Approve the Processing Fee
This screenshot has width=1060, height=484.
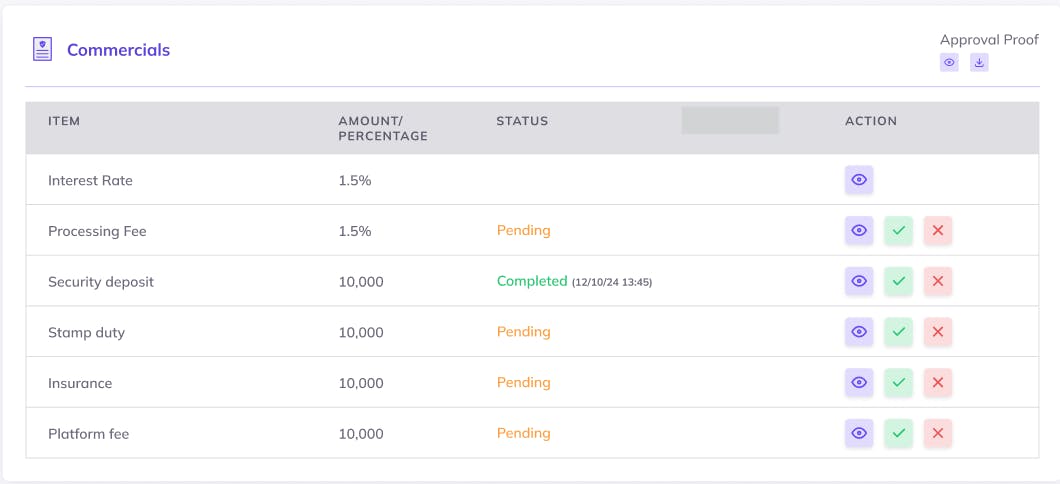point(898,230)
